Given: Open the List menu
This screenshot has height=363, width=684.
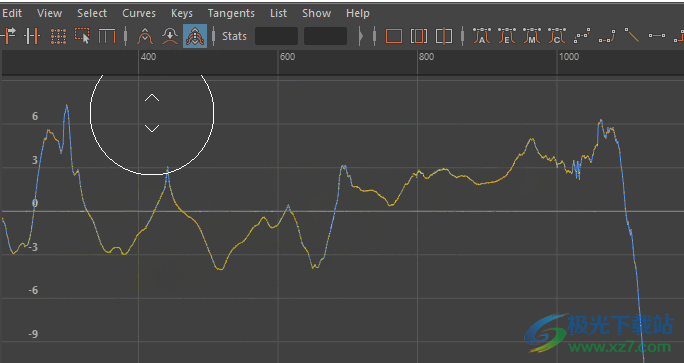Looking at the screenshot, I should [x=278, y=13].
